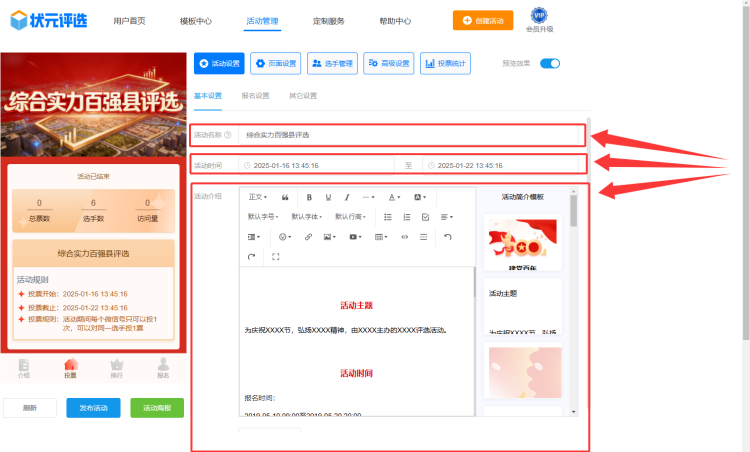This screenshot has width=750, height=452.
Task: Click the 创建活动 button
Action: click(483, 21)
